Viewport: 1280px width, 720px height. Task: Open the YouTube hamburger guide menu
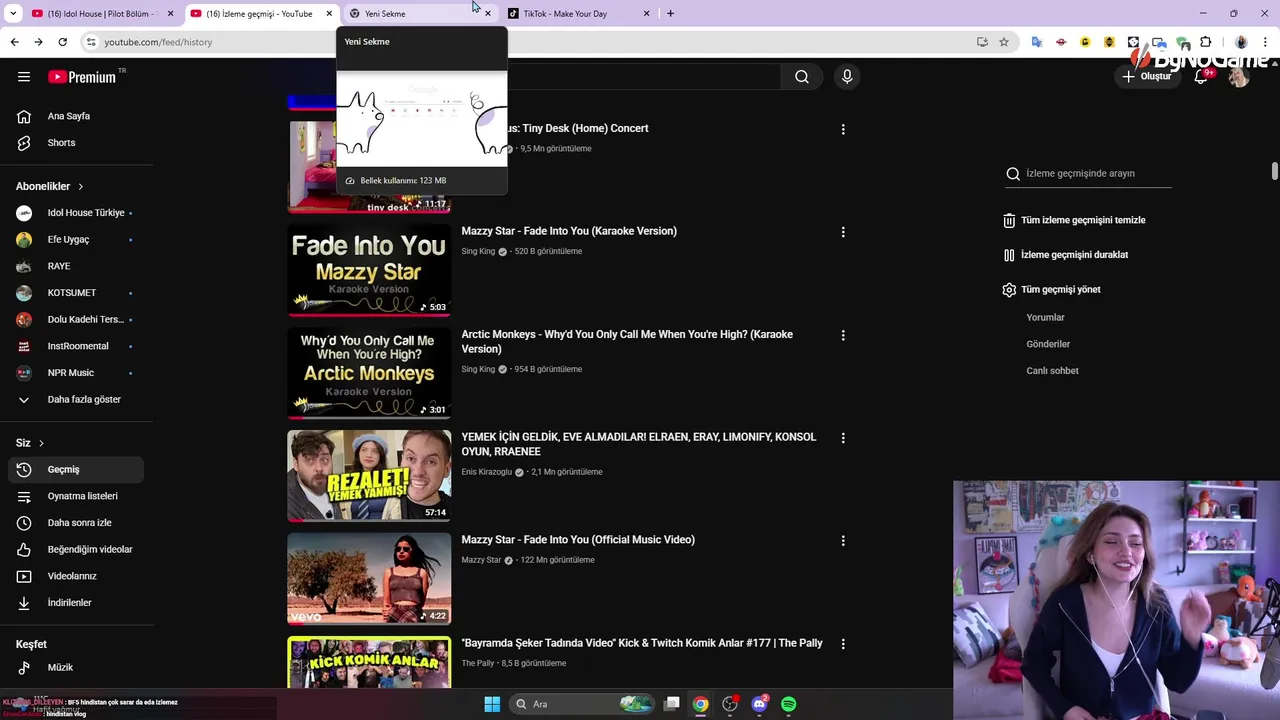(x=24, y=77)
